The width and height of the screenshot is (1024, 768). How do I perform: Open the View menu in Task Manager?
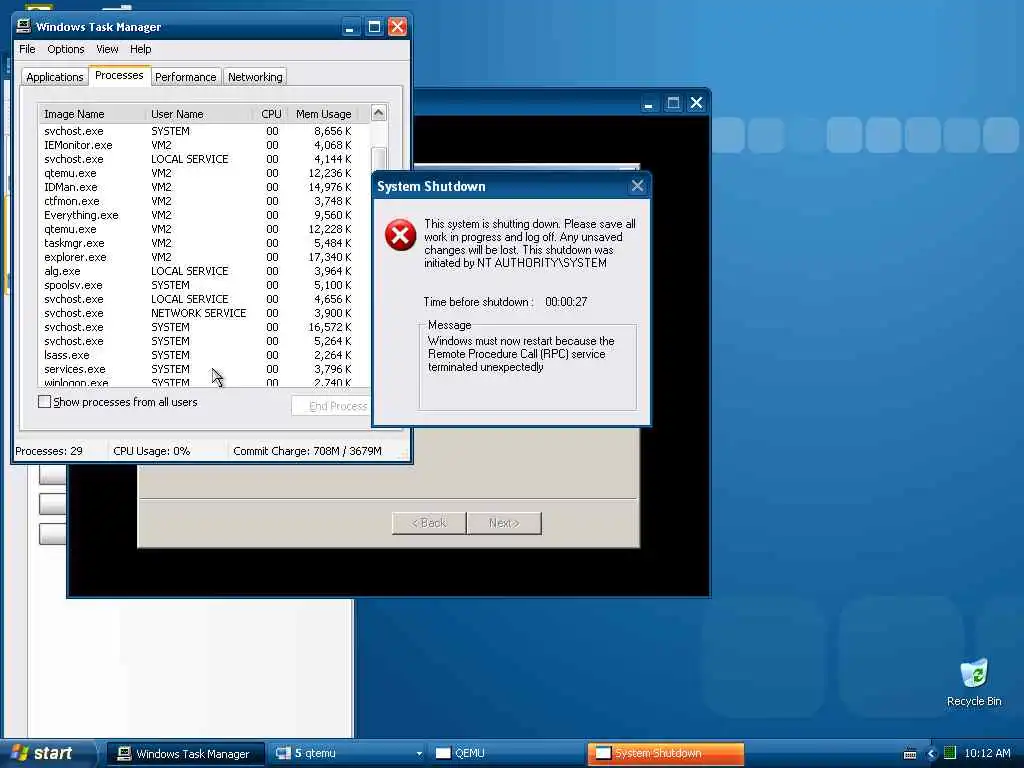(107, 49)
